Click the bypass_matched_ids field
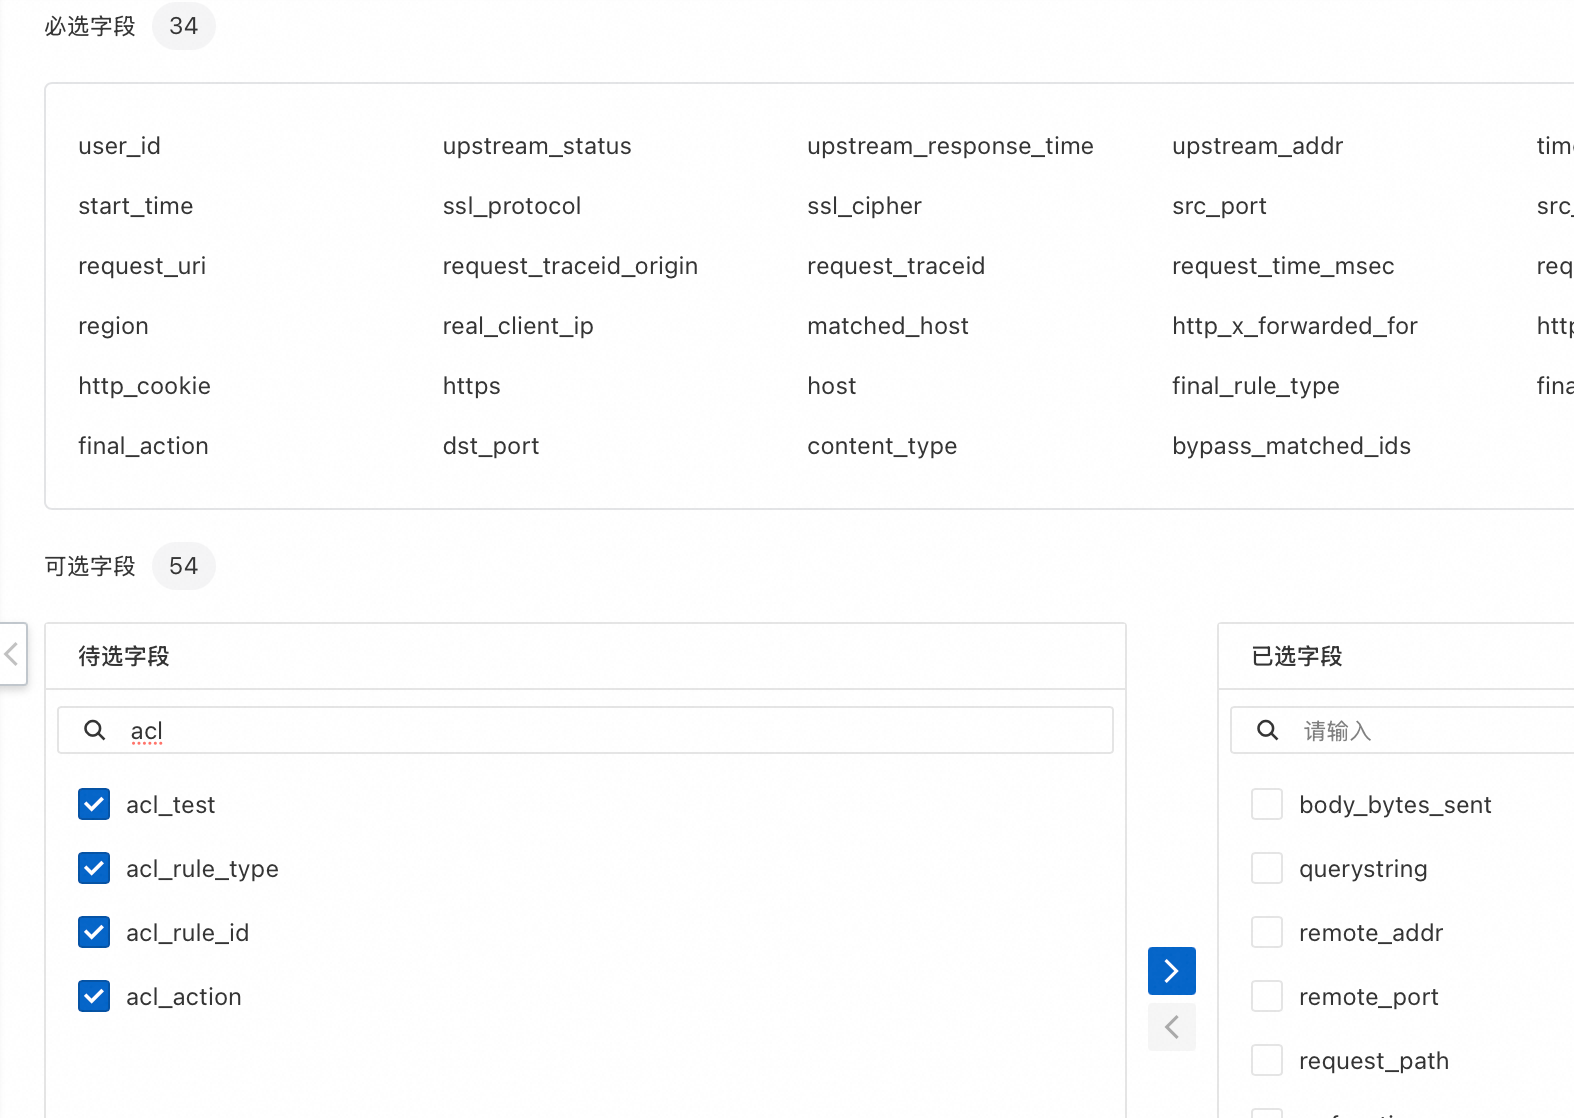The image size is (1574, 1118). click(1291, 446)
